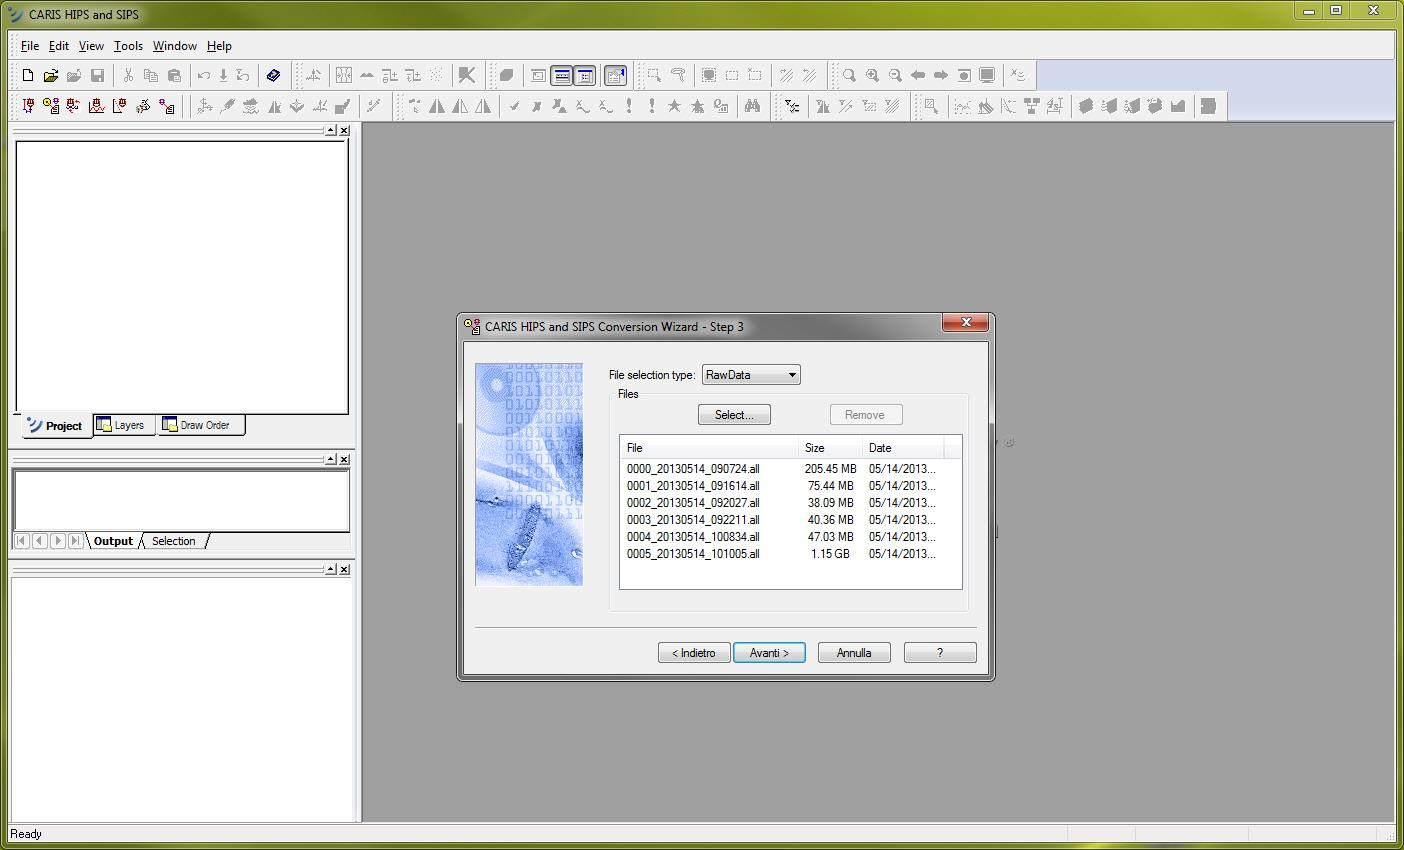The image size is (1404, 850).
Task: Click the Cut scissors icon
Action: click(128, 75)
